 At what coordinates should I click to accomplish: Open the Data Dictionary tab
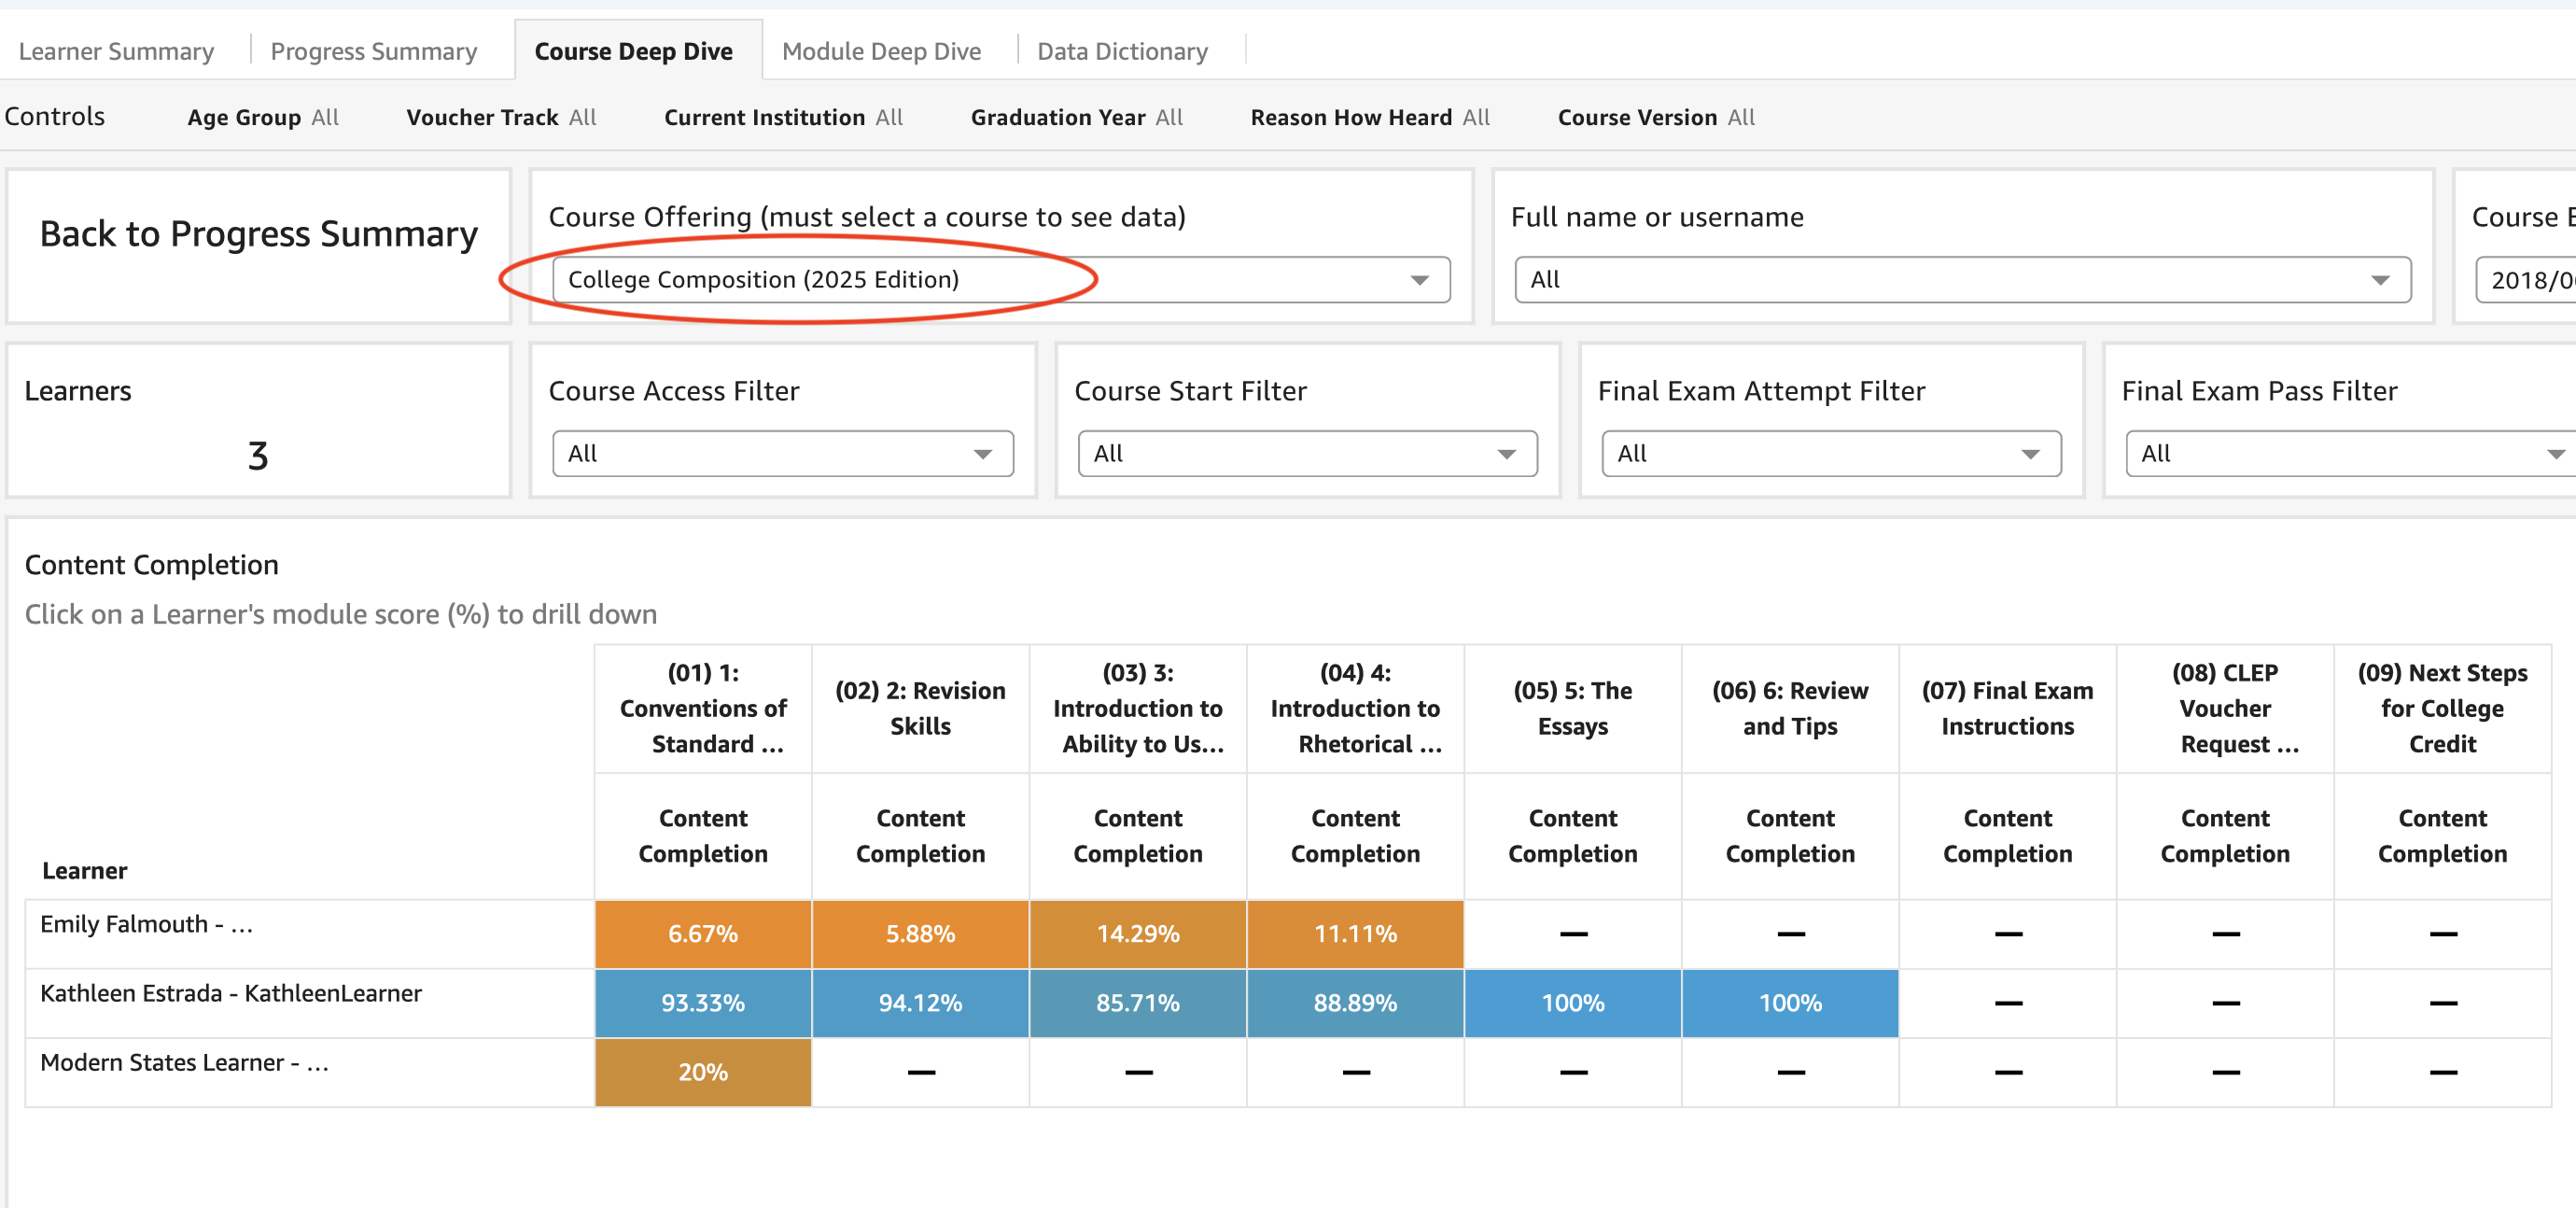1122,50
